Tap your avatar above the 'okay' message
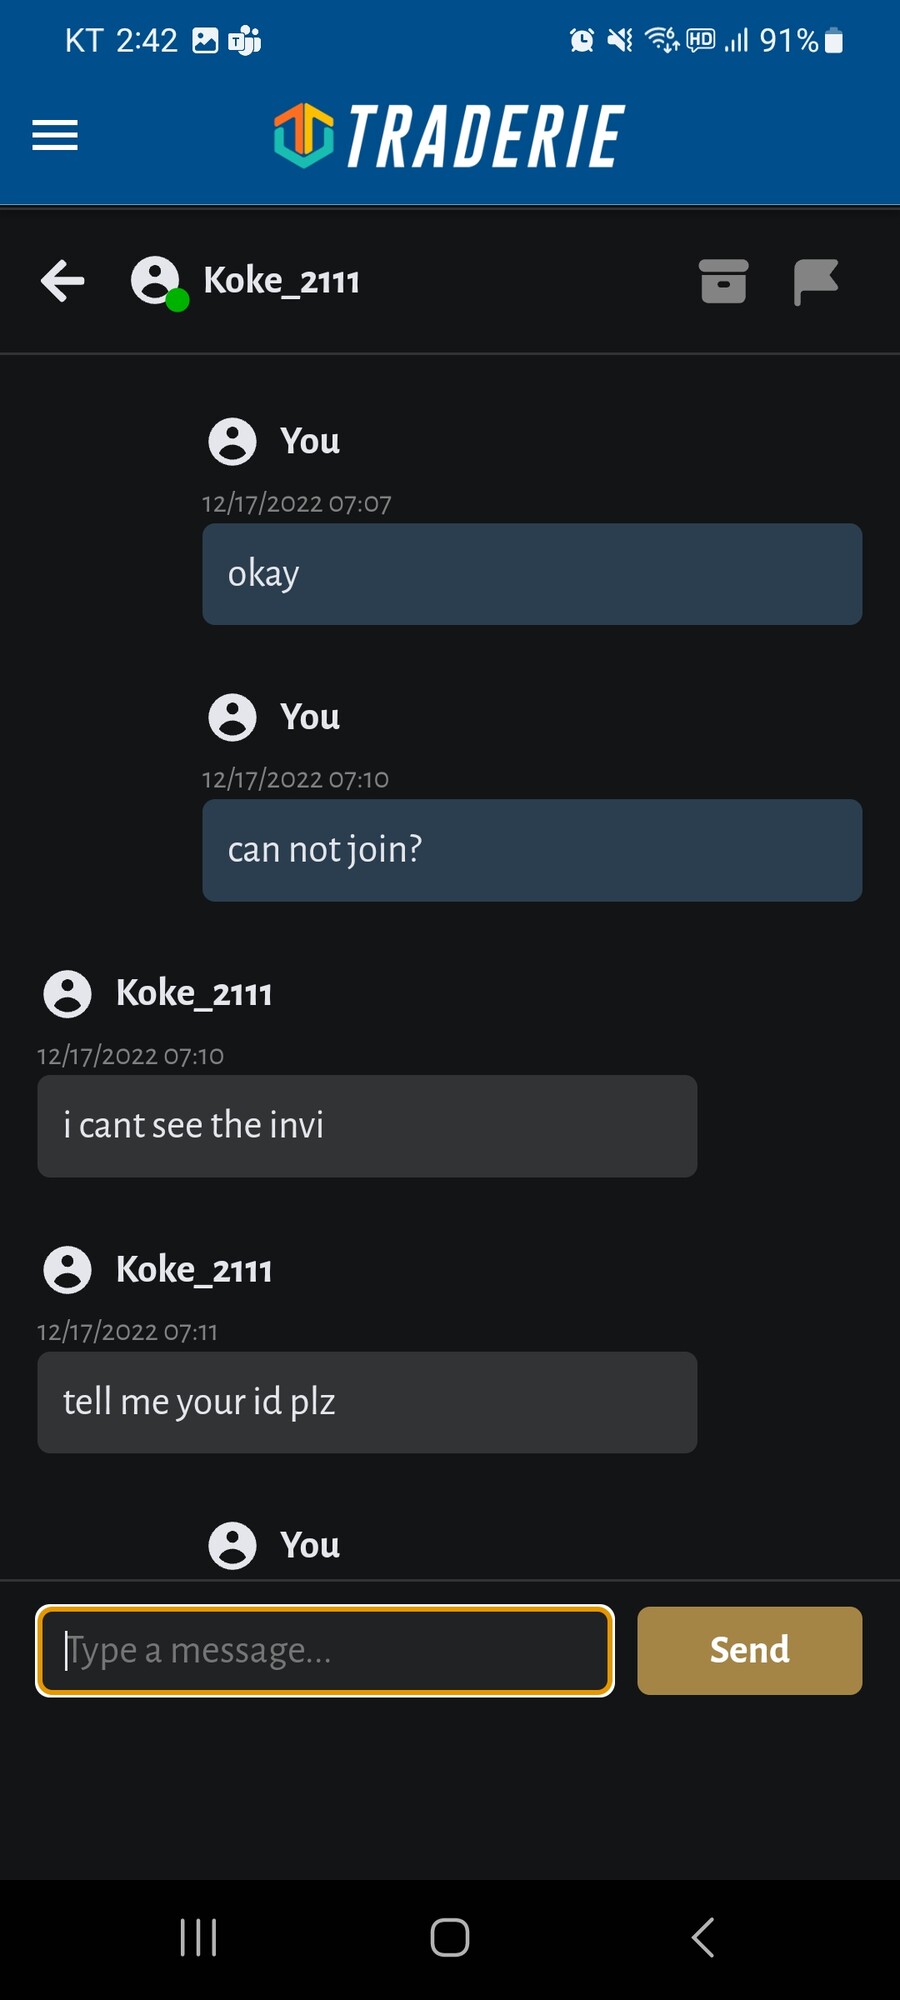Image resolution: width=900 pixels, height=2000 pixels. 232,441
